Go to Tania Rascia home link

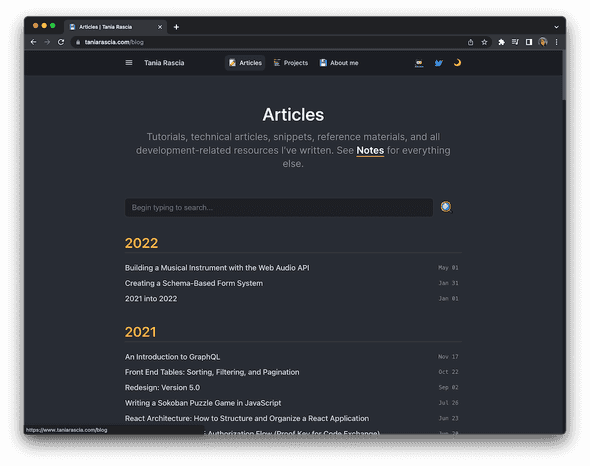coord(164,63)
